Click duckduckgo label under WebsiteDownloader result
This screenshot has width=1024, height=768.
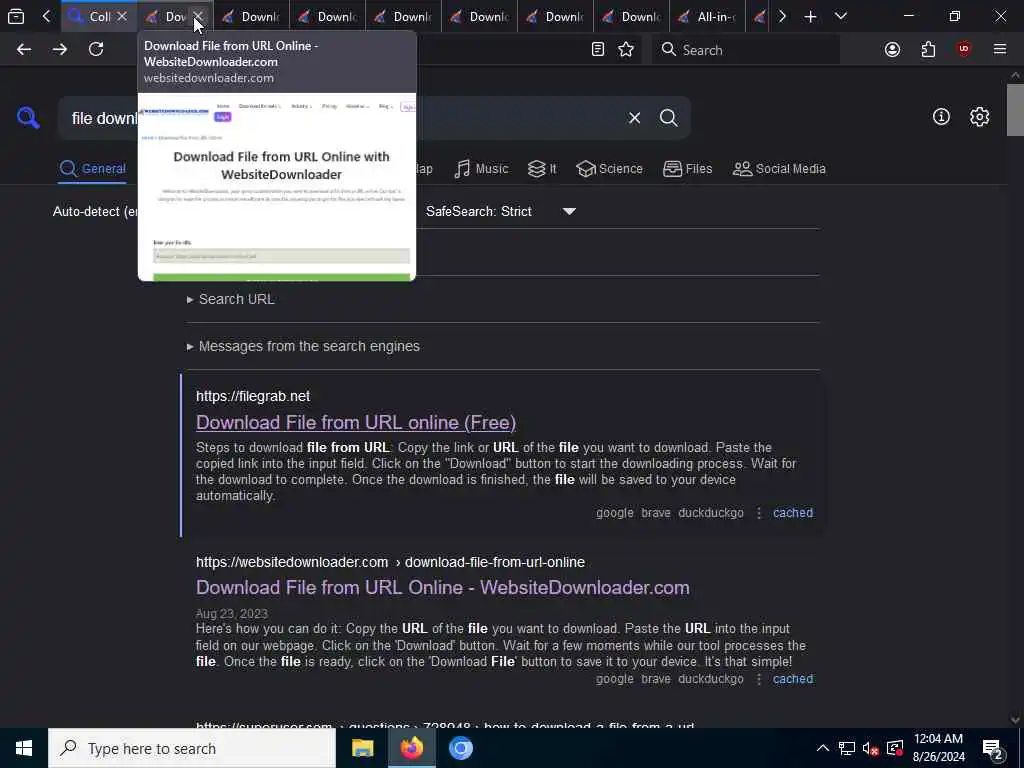click(711, 679)
